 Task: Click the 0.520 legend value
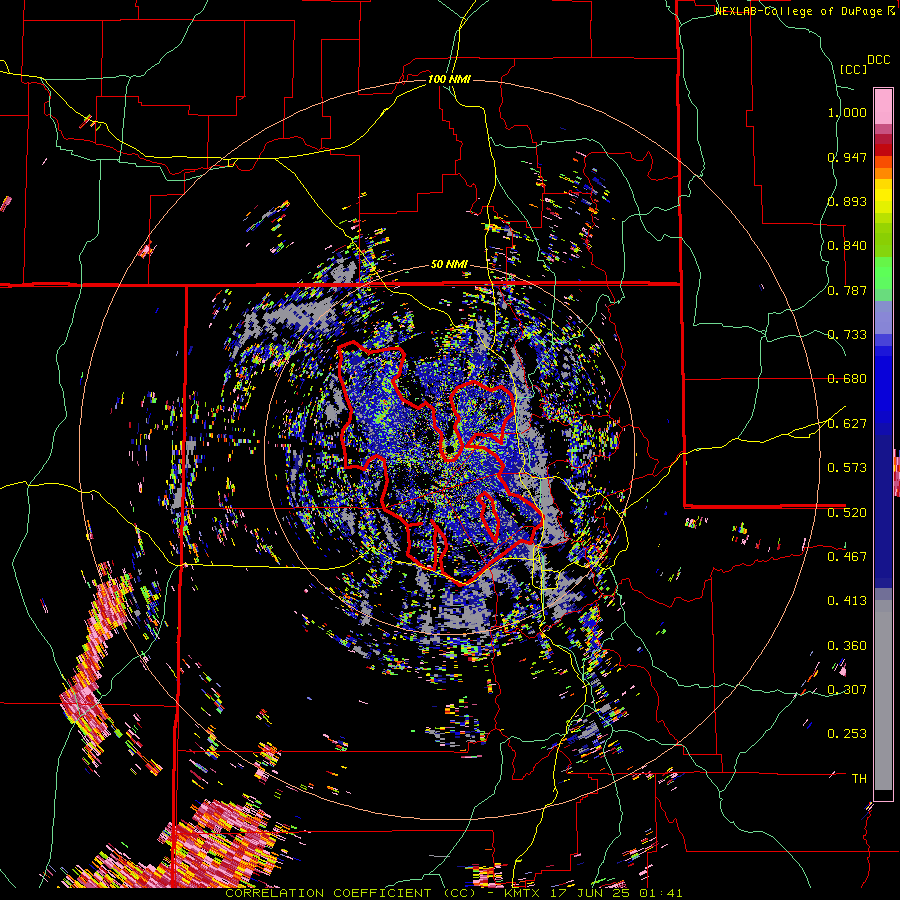pyautogui.click(x=847, y=513)
